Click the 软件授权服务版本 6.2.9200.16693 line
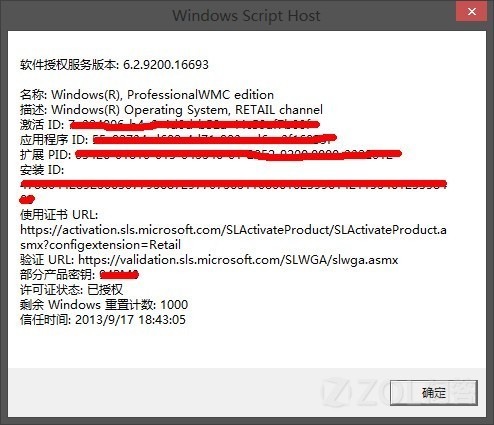494x425 pixels. tap(114, 64)
